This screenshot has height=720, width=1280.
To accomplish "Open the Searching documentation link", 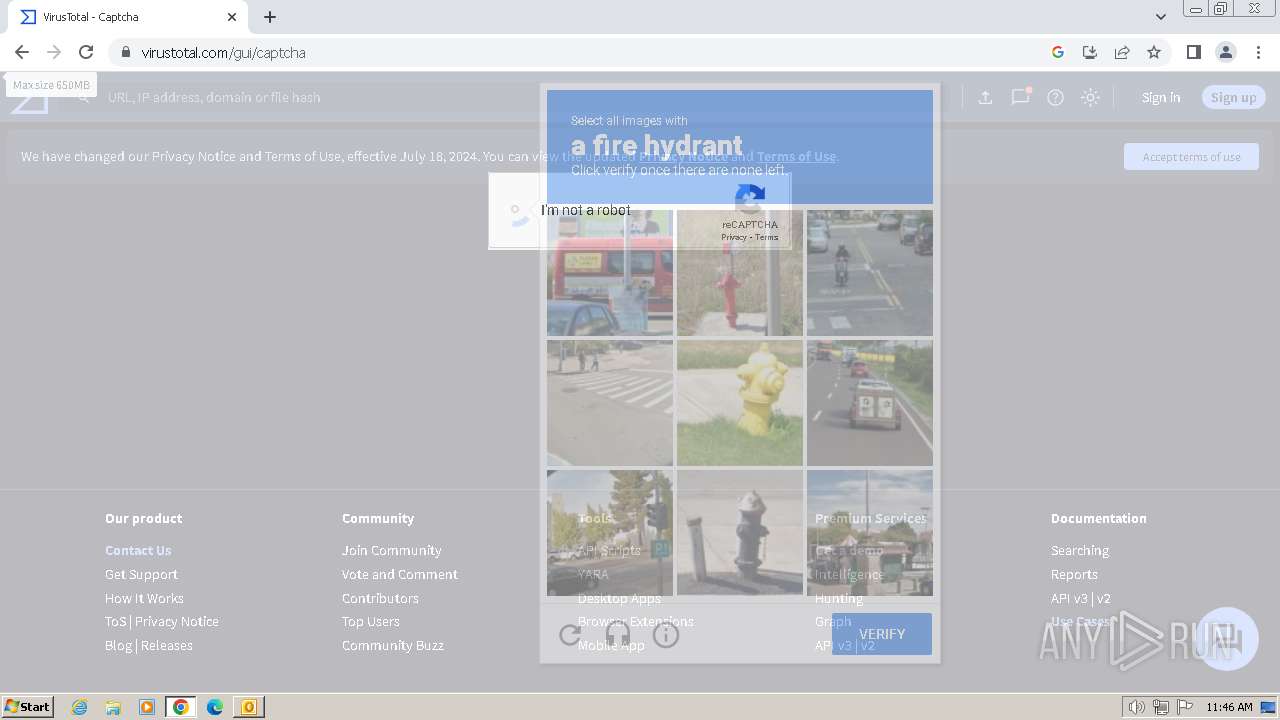I will tap(1079, 550).
